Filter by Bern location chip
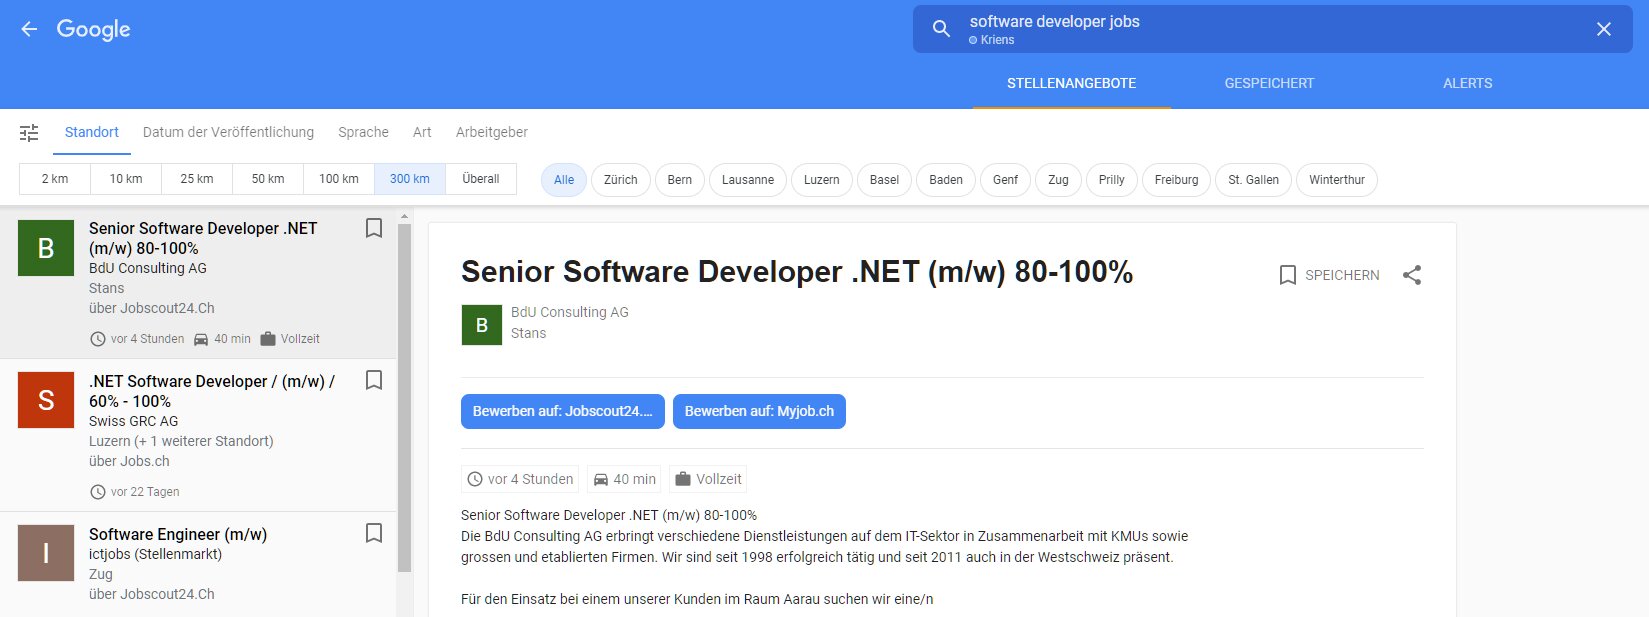 click(680, 180)
